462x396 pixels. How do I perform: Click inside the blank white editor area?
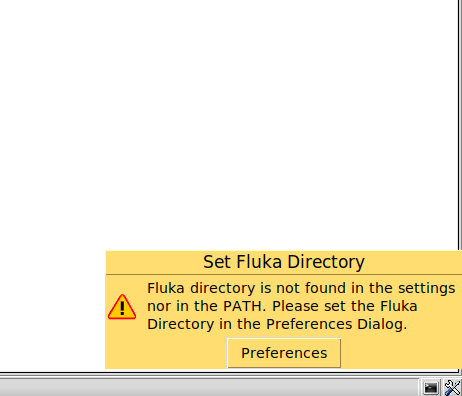point(227,123)
